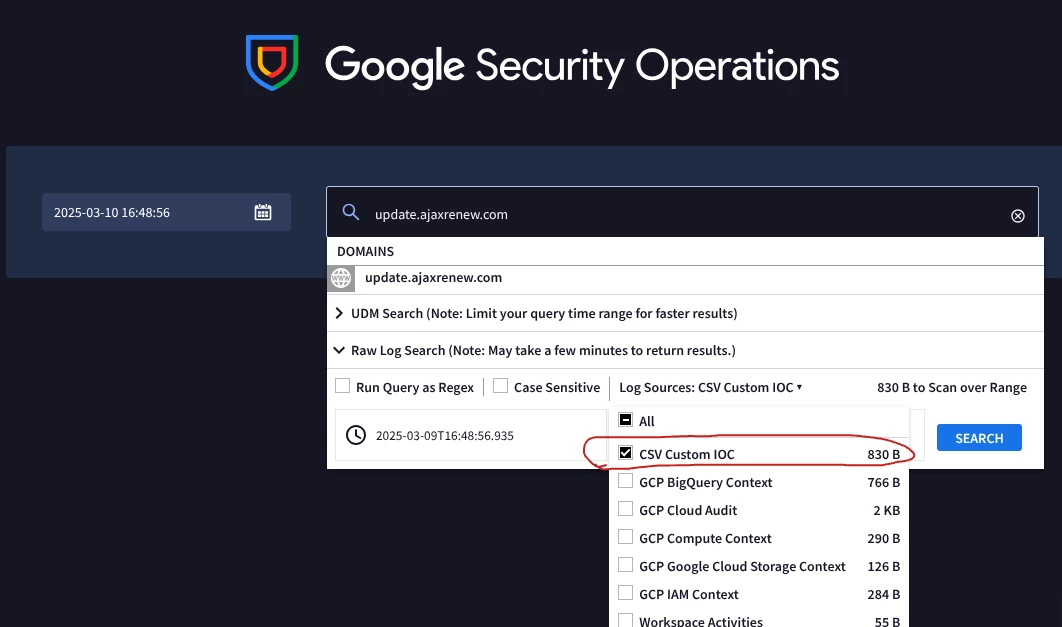Click the 2025-03-09T16:48:56.935 start time field
This screenshot has height=627, width=1062.
pyautogui.click(x=471, y=435)
